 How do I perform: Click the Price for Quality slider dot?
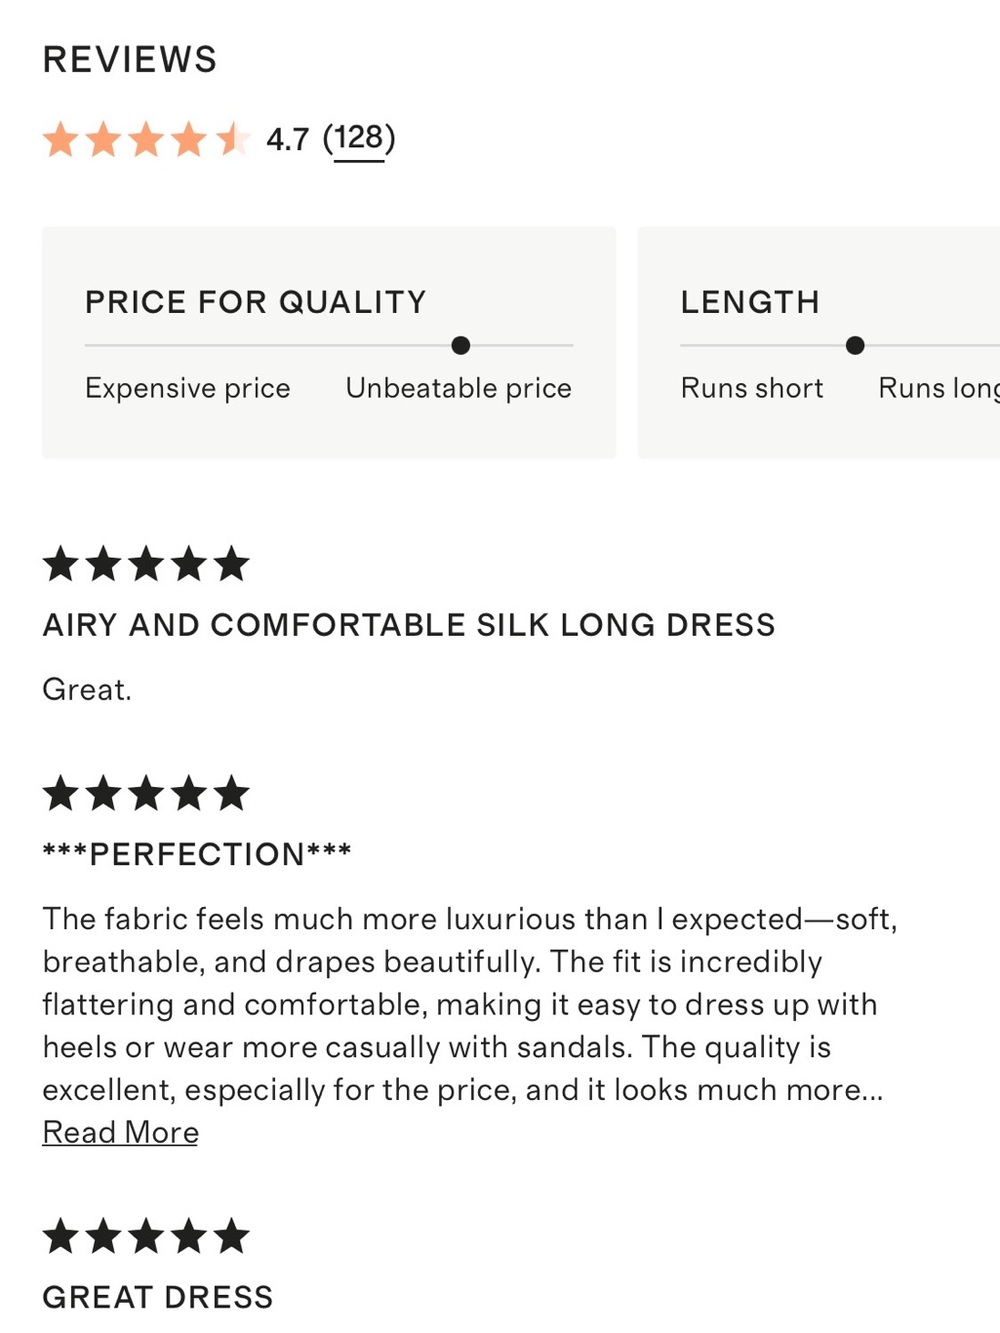(x=460, y=345)
